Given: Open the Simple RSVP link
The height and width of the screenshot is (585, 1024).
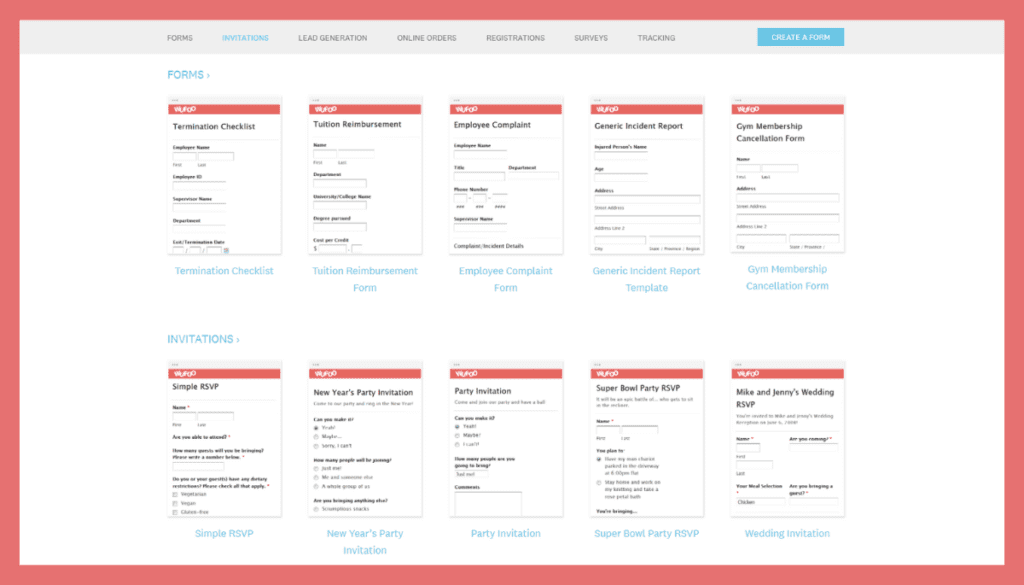Looking at the screenshot, I should [224, 533].
